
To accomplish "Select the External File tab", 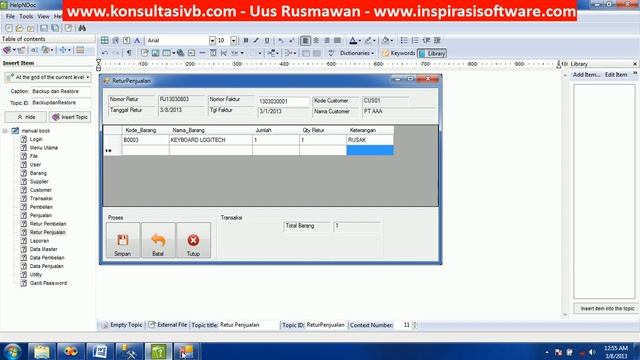I will coord(168,325).
